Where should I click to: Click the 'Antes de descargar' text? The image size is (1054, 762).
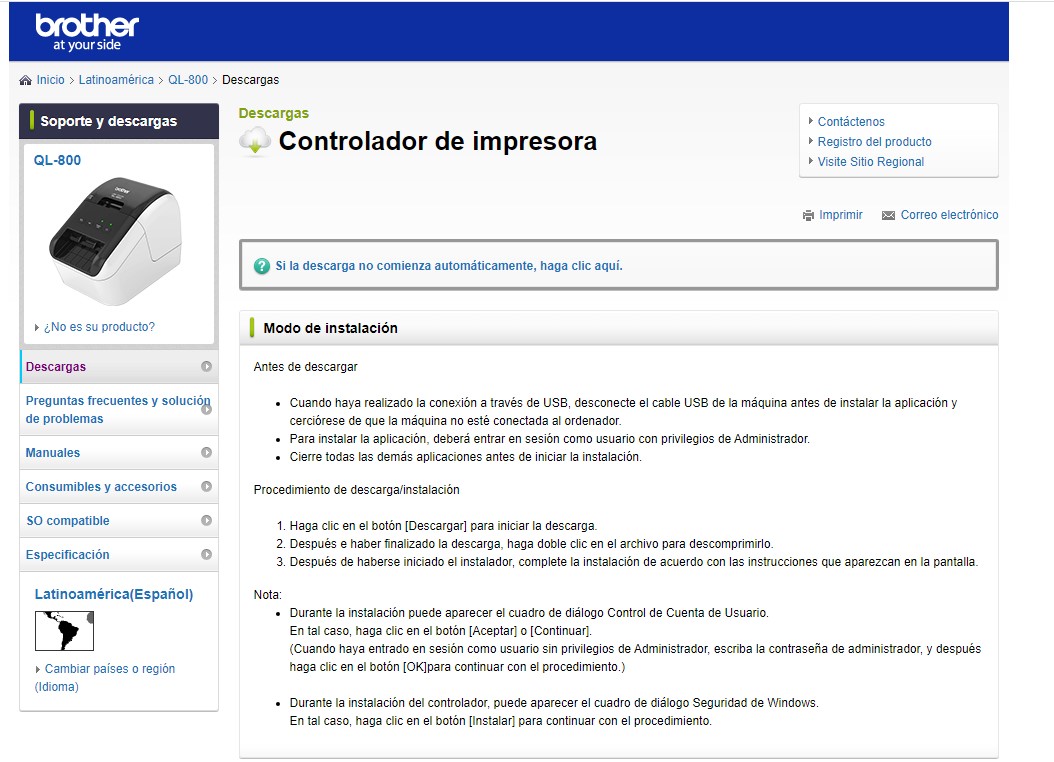click(x=305, y=367)
